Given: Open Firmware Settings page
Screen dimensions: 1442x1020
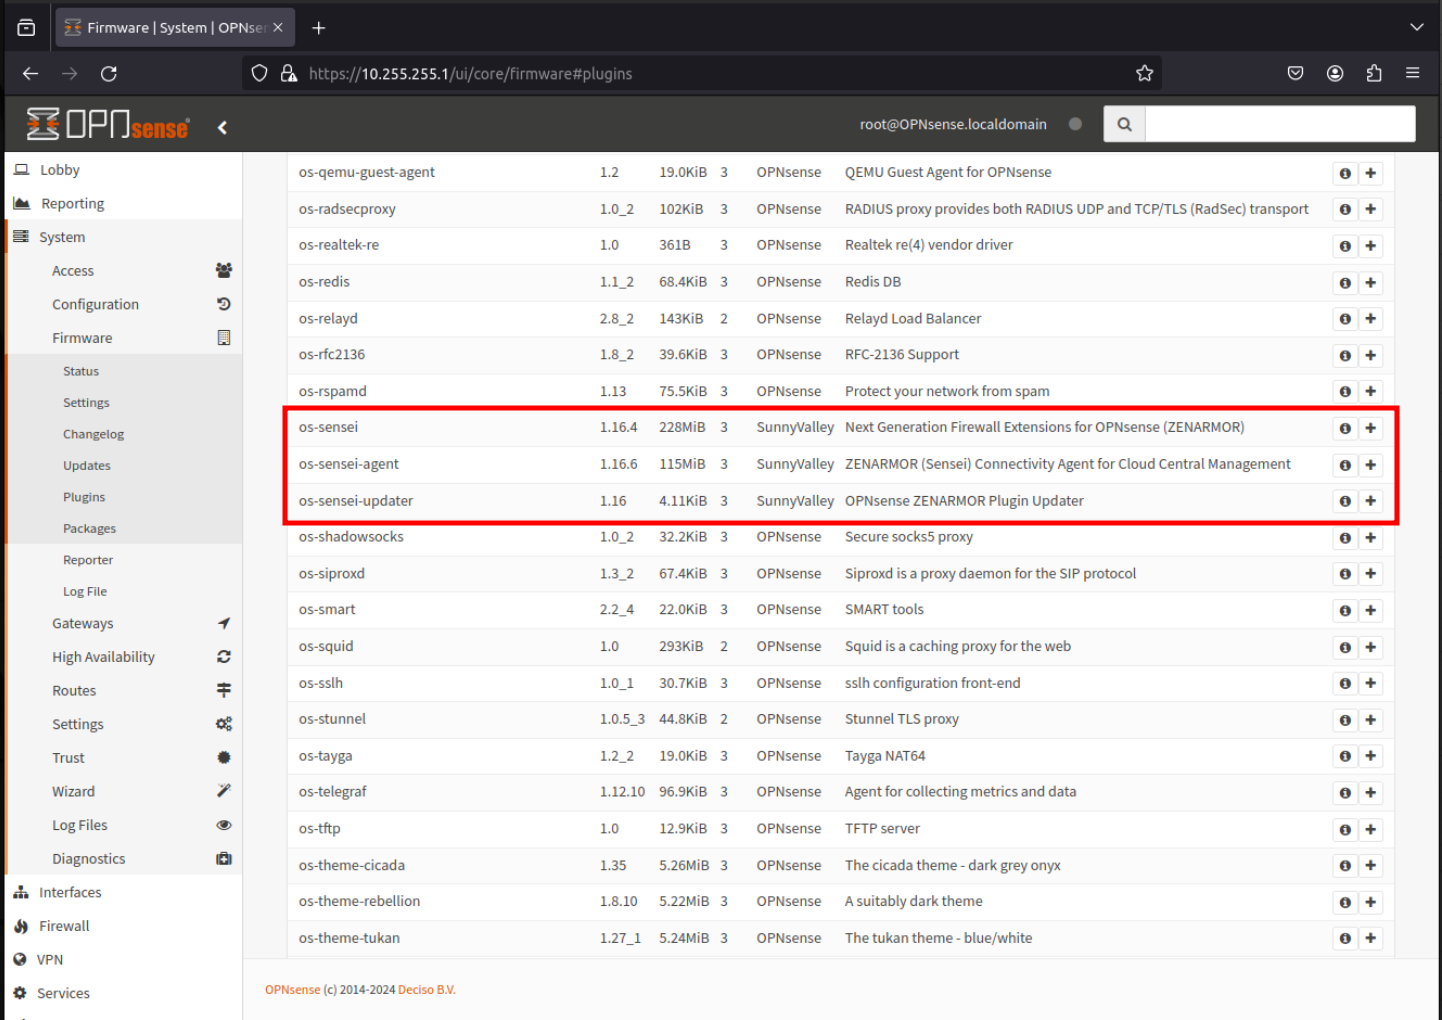Looking at the screenshot, I should tap(123, 403).
